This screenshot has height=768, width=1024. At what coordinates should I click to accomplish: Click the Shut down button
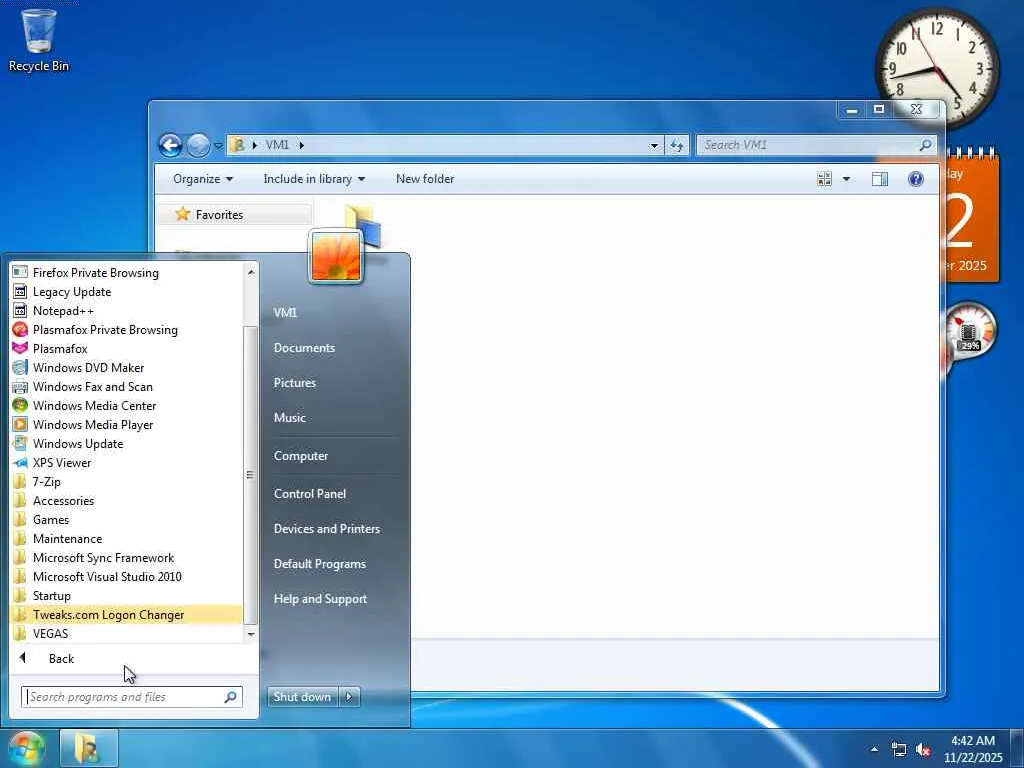point(302,697)
